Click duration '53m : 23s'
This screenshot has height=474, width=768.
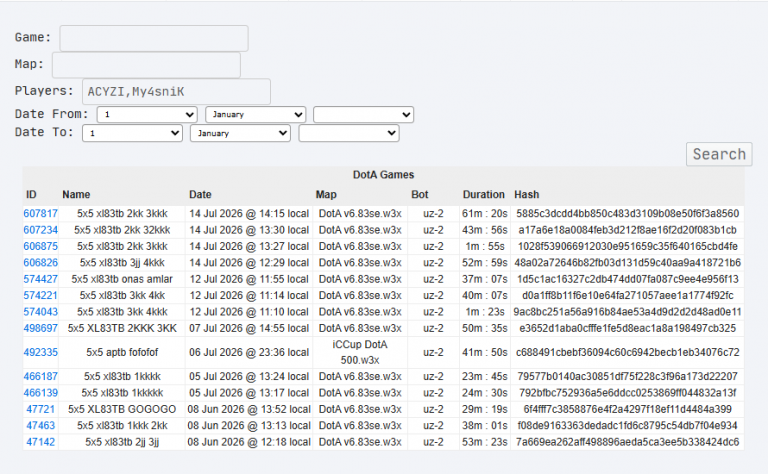click(x=484, y=442)
